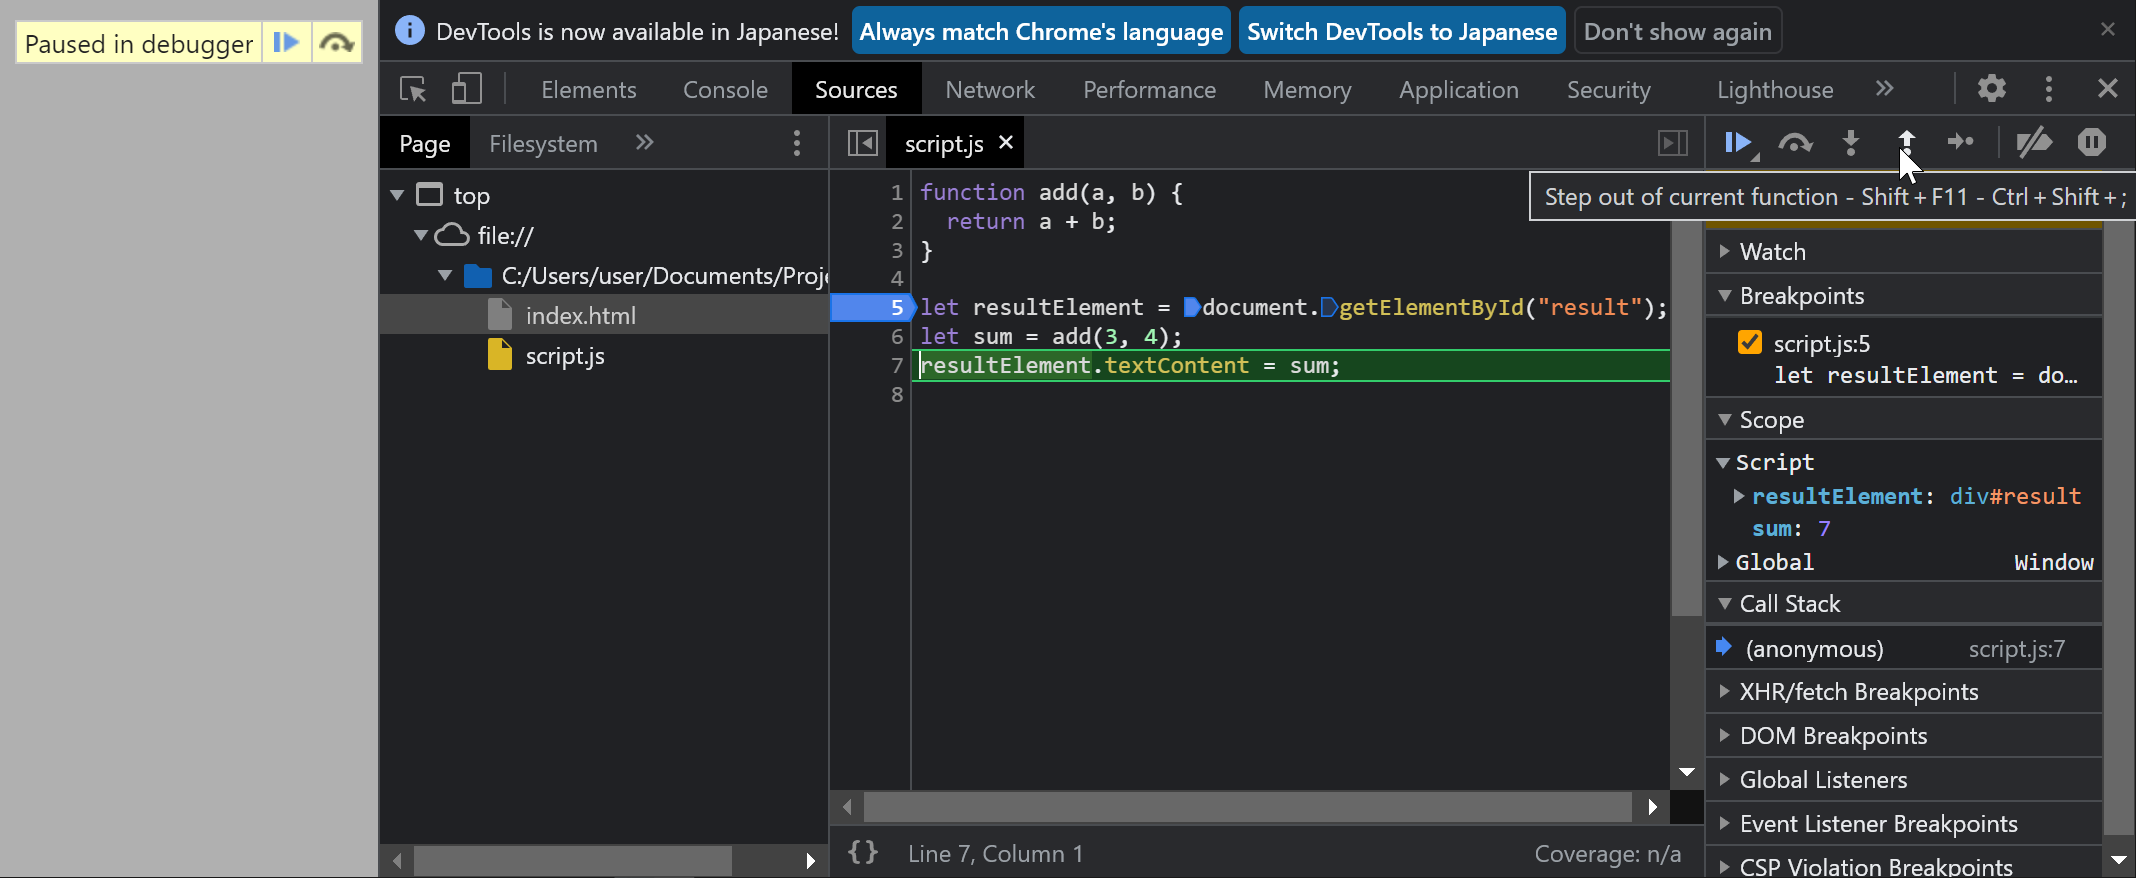Click the Don't show again button
This screenshot has height=878, width=2136.
(x=1677, y=32)
